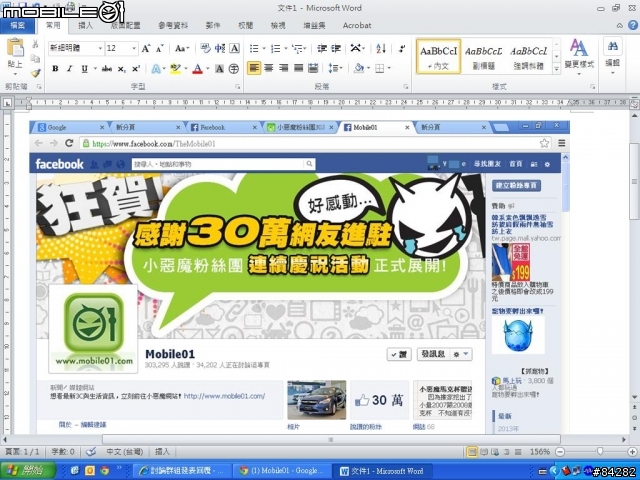Image resolution: width=640 pixels, height=480 pixels.
Task: Click the Numbering list icon
Action: [x=276, y=49]
